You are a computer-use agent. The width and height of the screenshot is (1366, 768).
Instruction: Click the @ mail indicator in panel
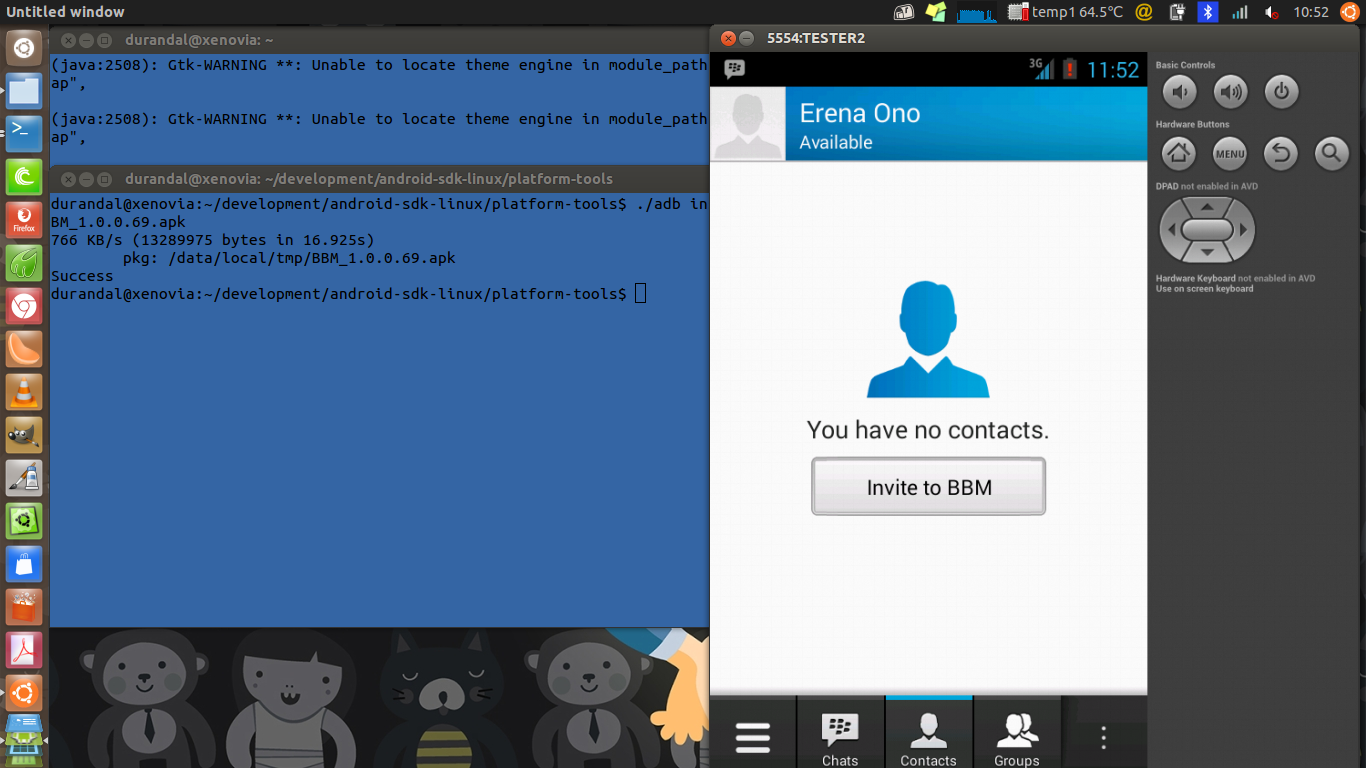[1145, 12]
